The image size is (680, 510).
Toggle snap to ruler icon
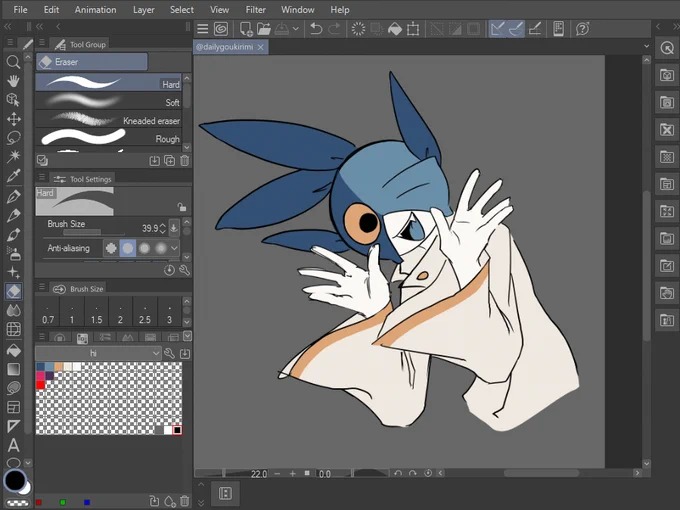pos(497,29)
